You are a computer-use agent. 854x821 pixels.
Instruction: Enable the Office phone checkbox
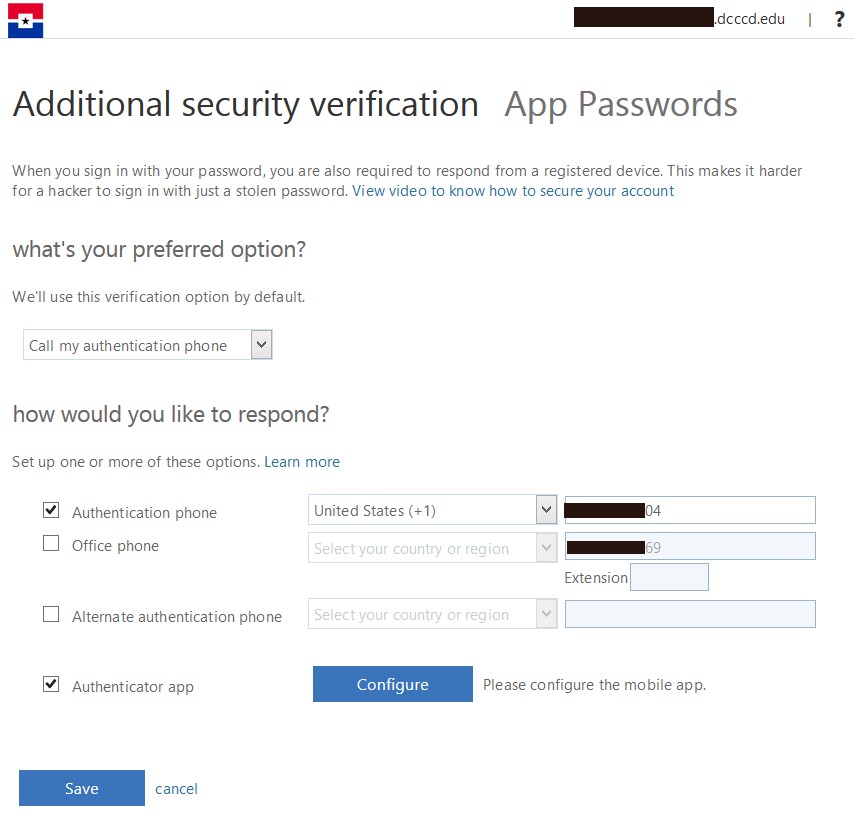[x=50, y=543]
